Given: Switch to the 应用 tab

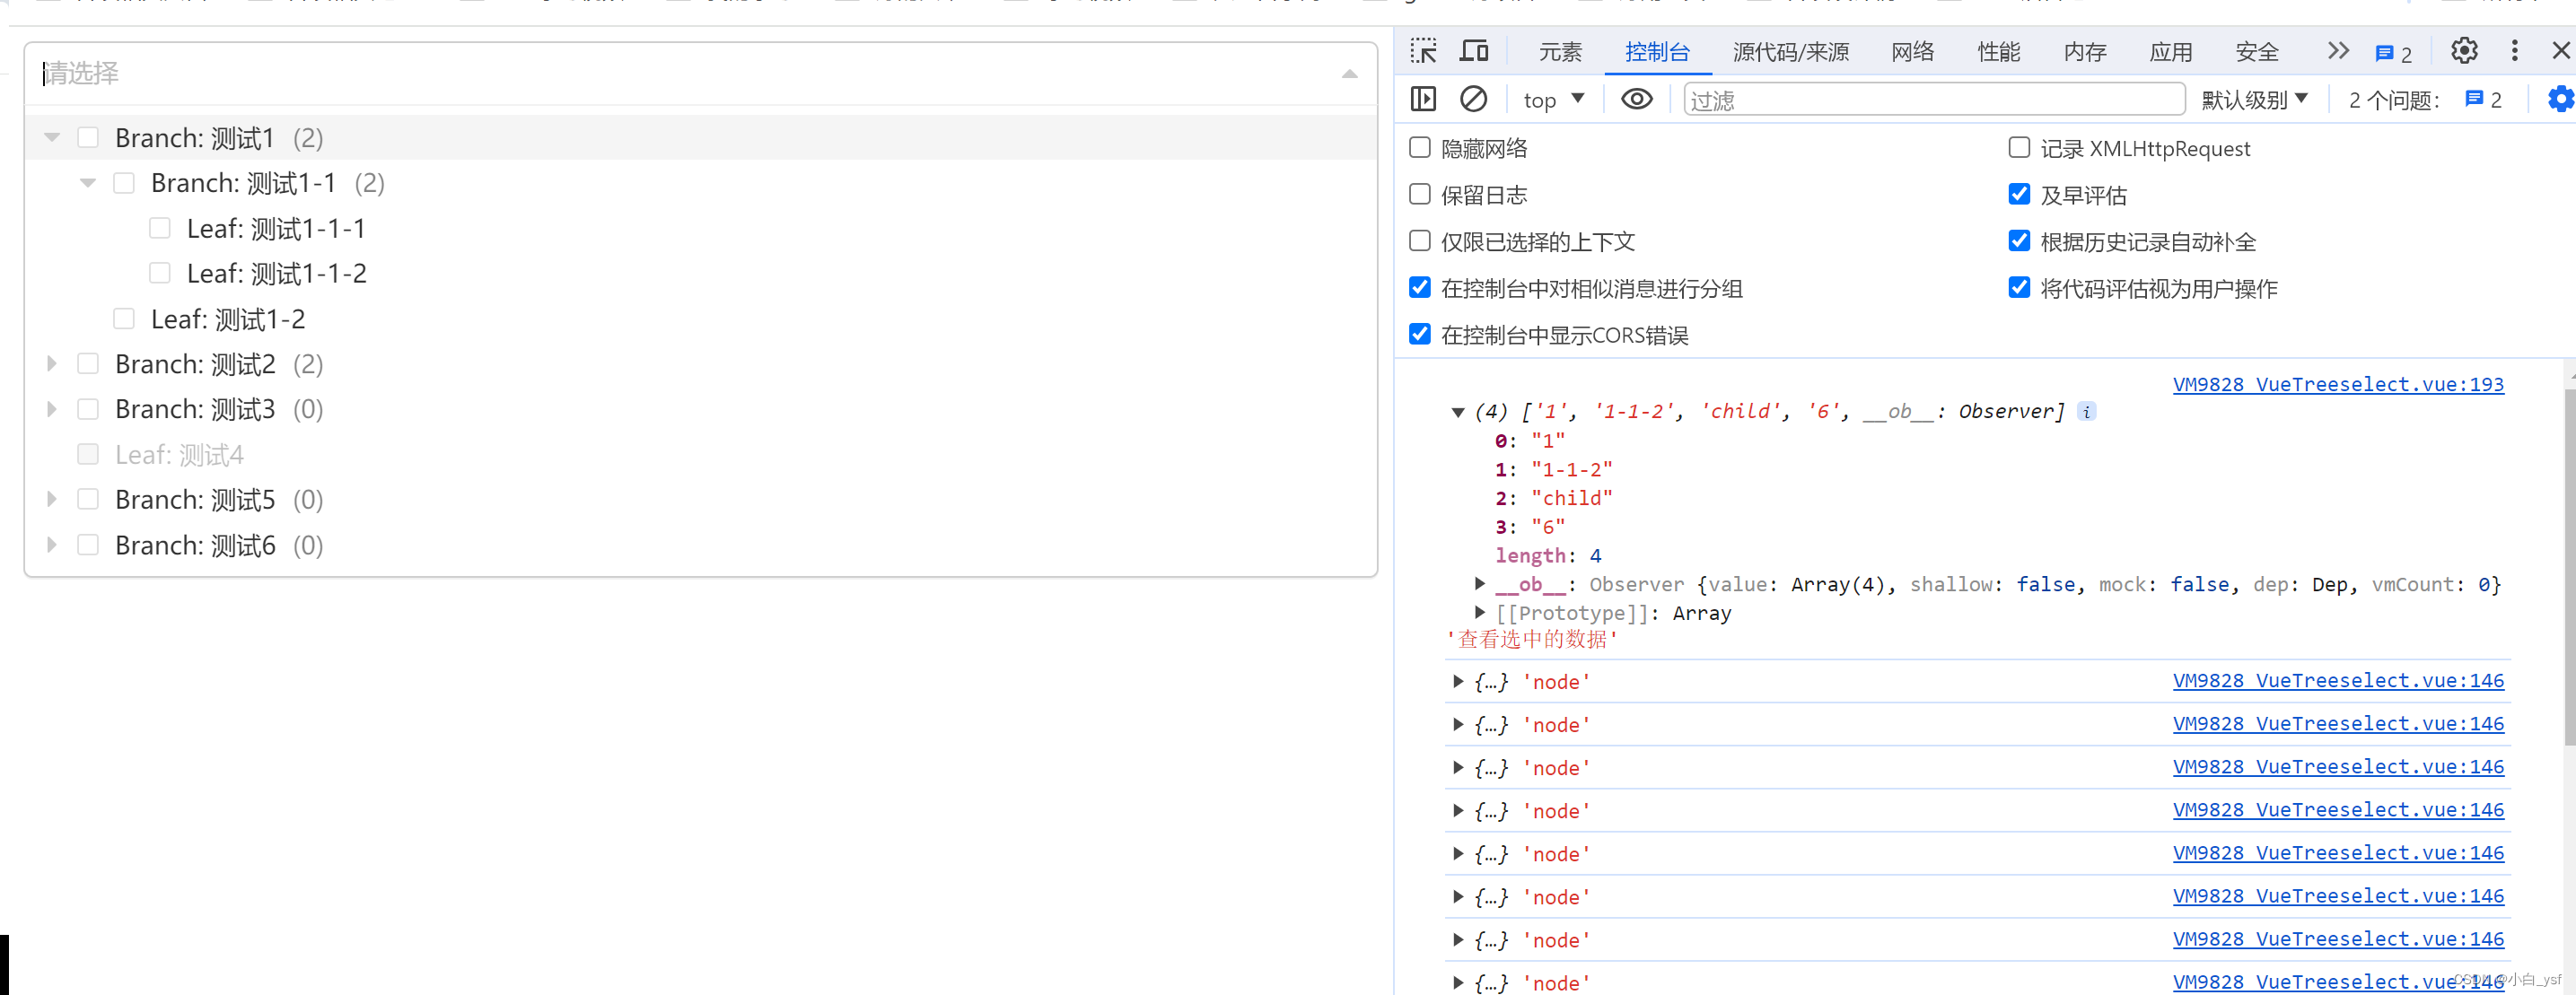Looking at the screenshot, I should pos(2170,52).
